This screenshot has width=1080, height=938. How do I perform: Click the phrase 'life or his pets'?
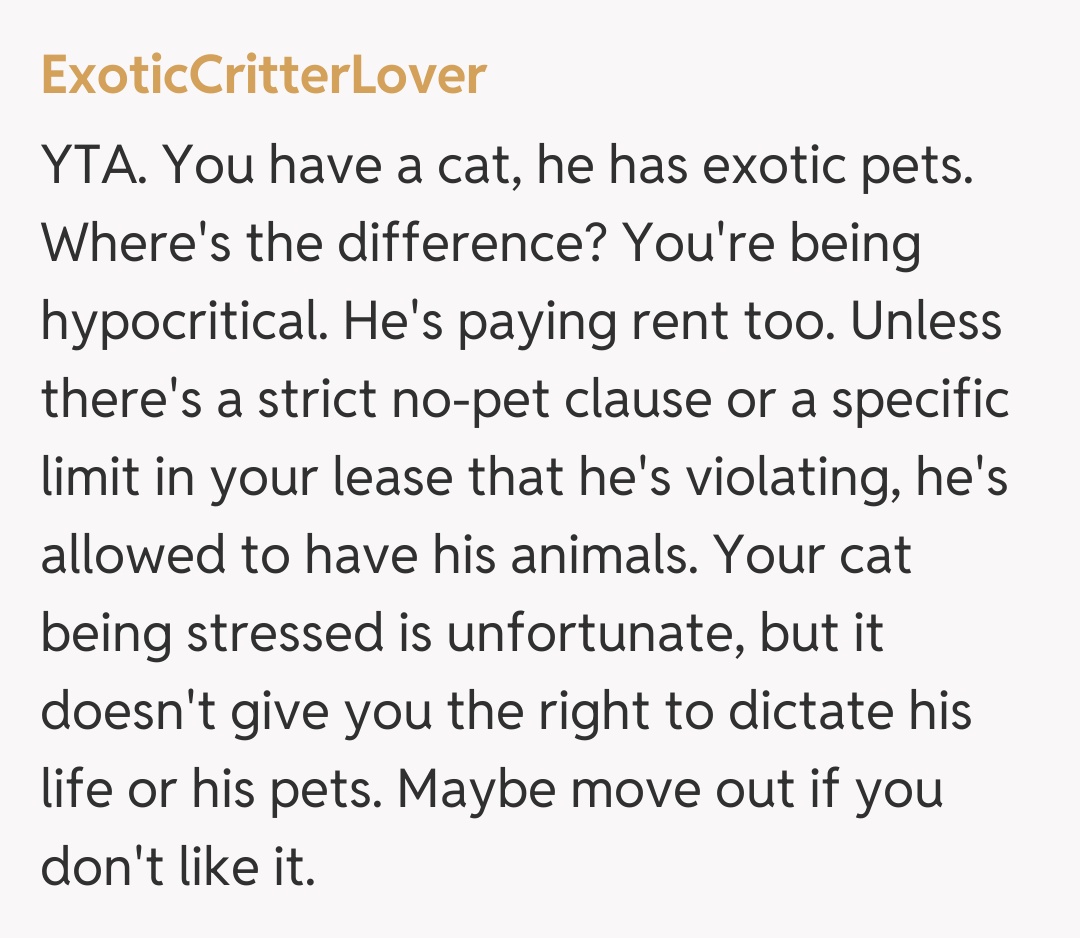pos(210,786)
